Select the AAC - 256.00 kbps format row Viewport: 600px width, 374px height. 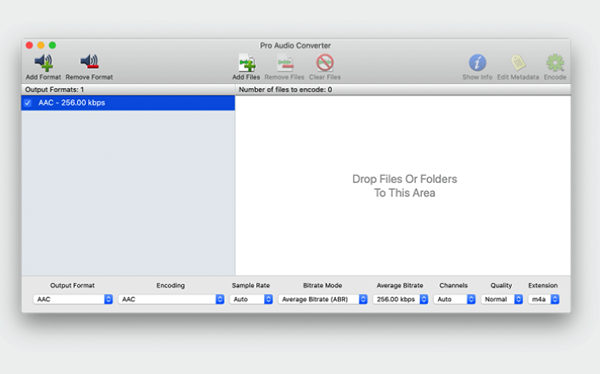(128, 103)
